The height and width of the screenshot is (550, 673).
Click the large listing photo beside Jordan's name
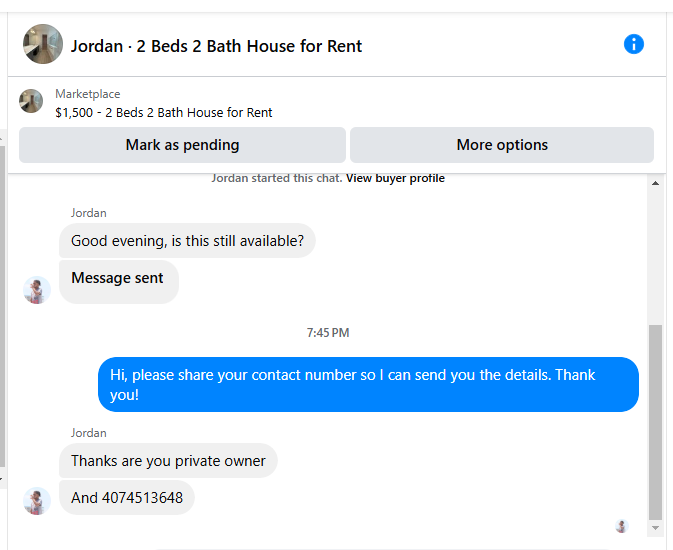pyautogui.click(x=43, y=44)
